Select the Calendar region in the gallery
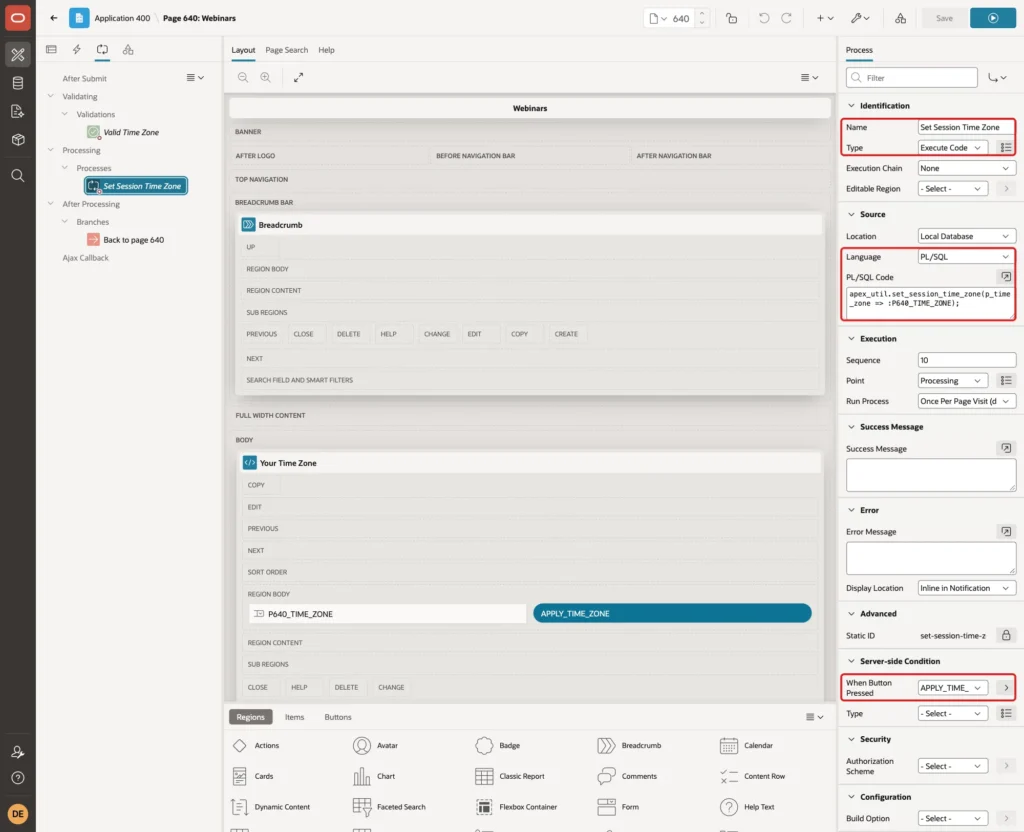 (746, 745)
